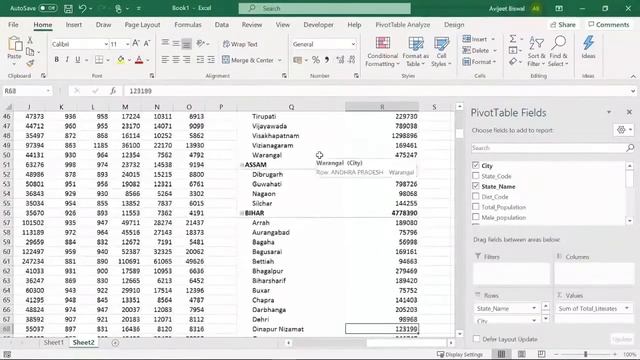Collapse the BIHAR group in pivot table

click(x=242, y=213)
